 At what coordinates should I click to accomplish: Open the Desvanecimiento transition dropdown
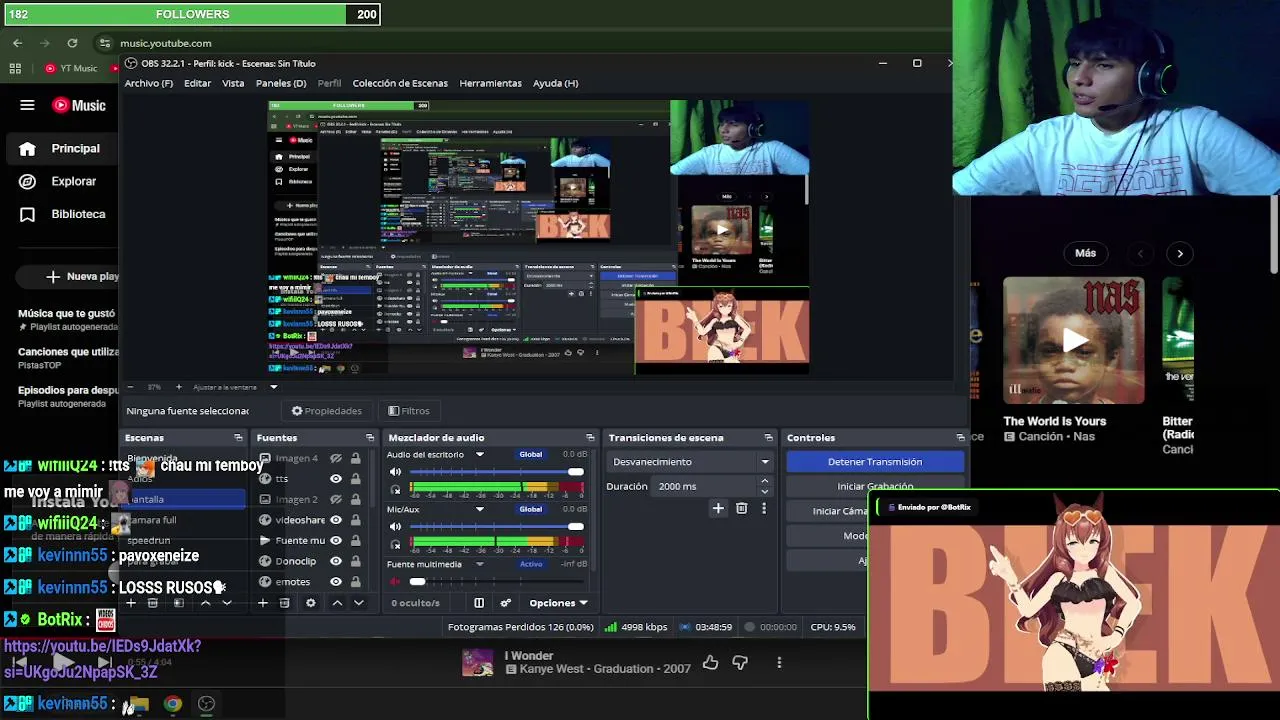pos(690,462)
